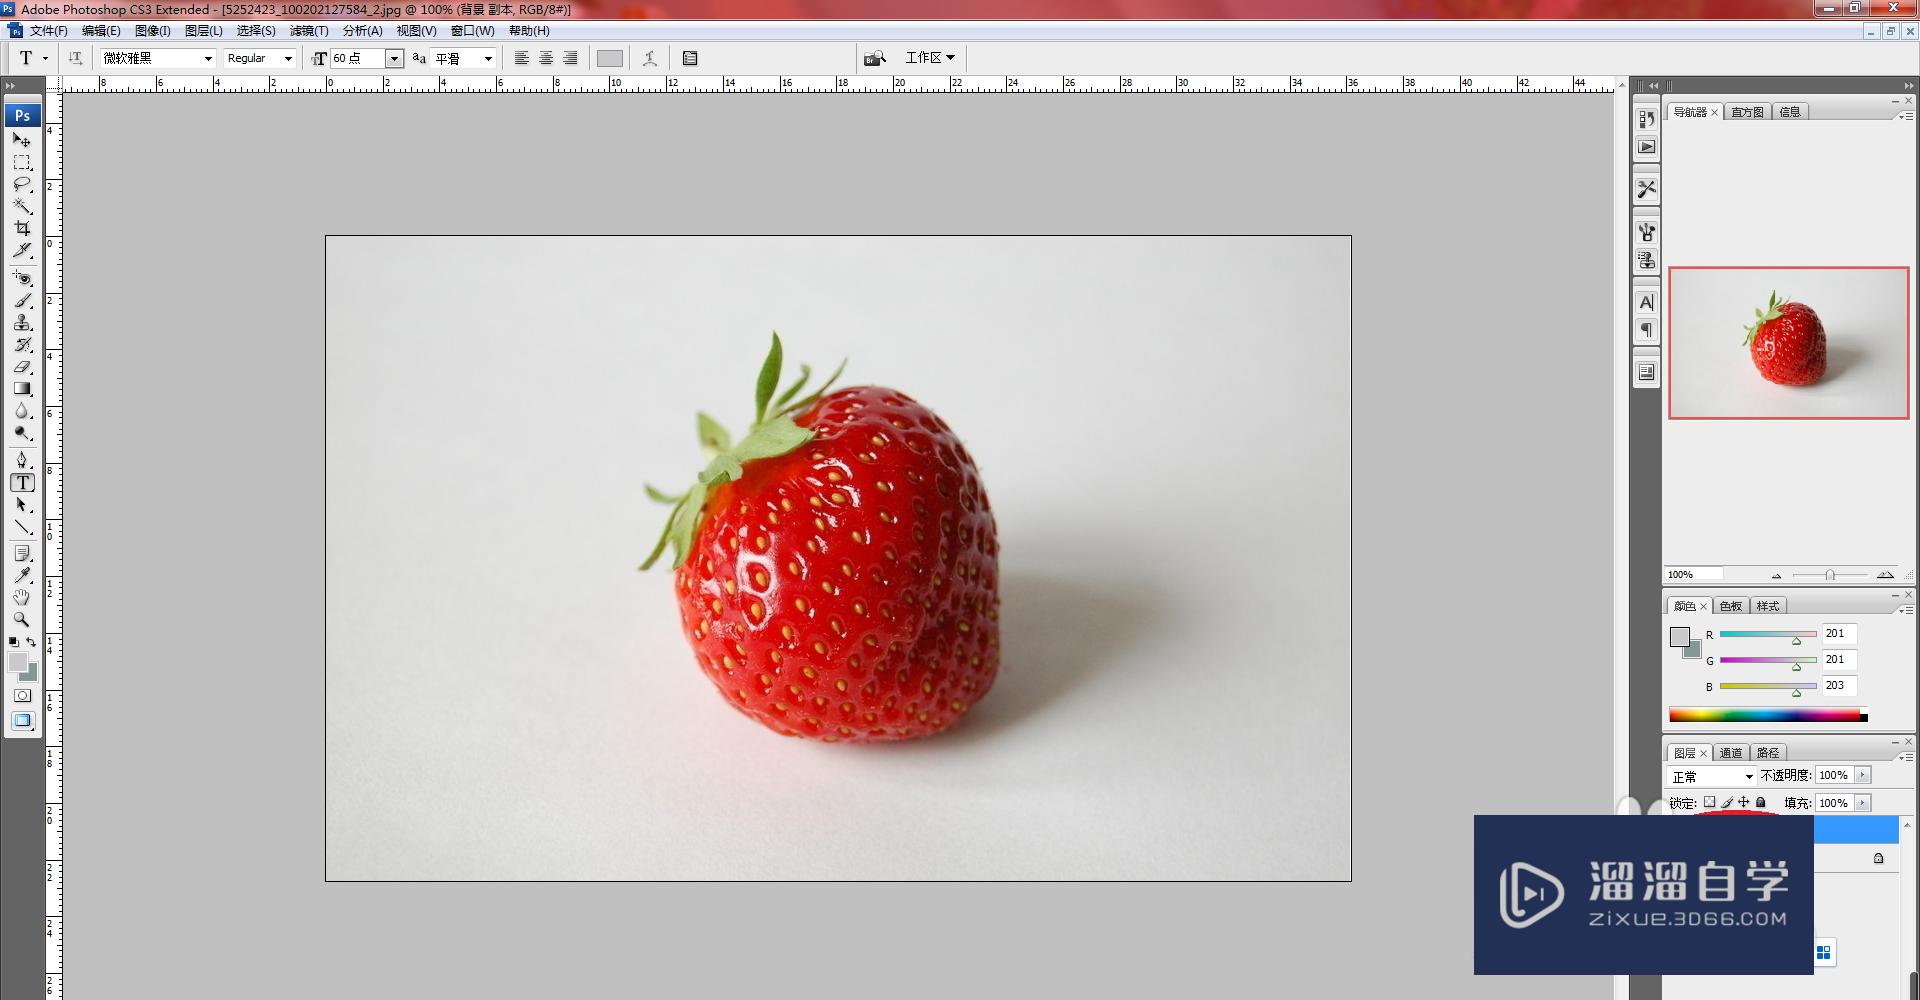Screen dimensions: 1920x1000
Task: Open the 滤镜(T) menu
Action: pyautogui.click(x=309, y=31)
